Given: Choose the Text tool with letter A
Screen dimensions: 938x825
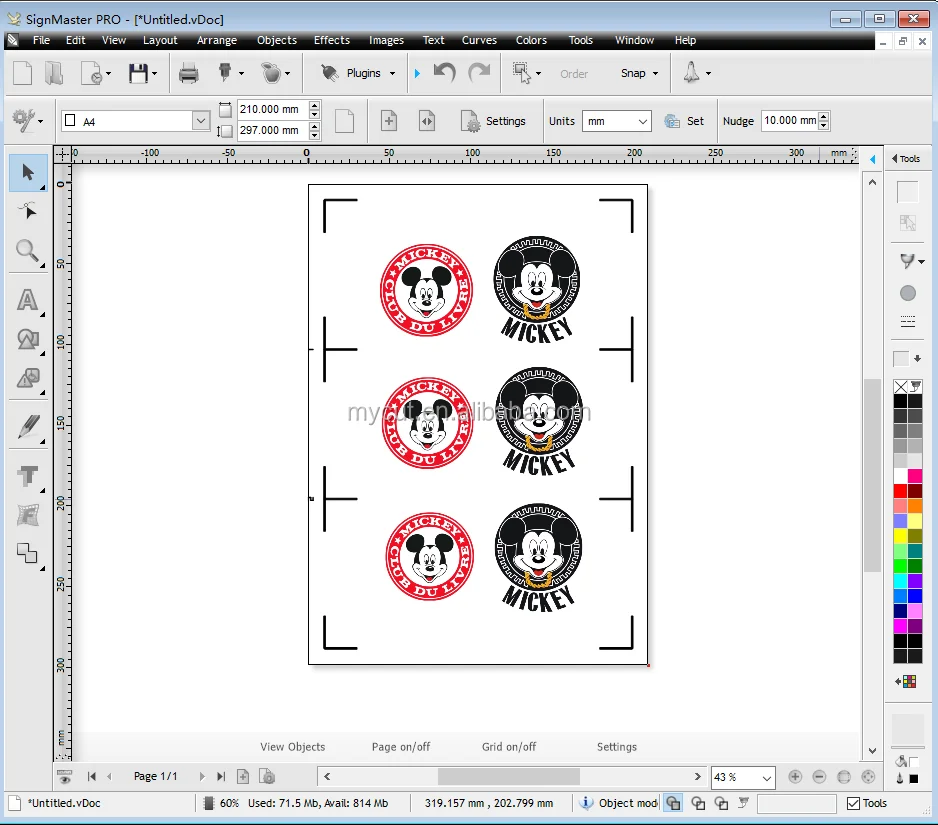Looking at the screenshot, I should click(27, 299).
